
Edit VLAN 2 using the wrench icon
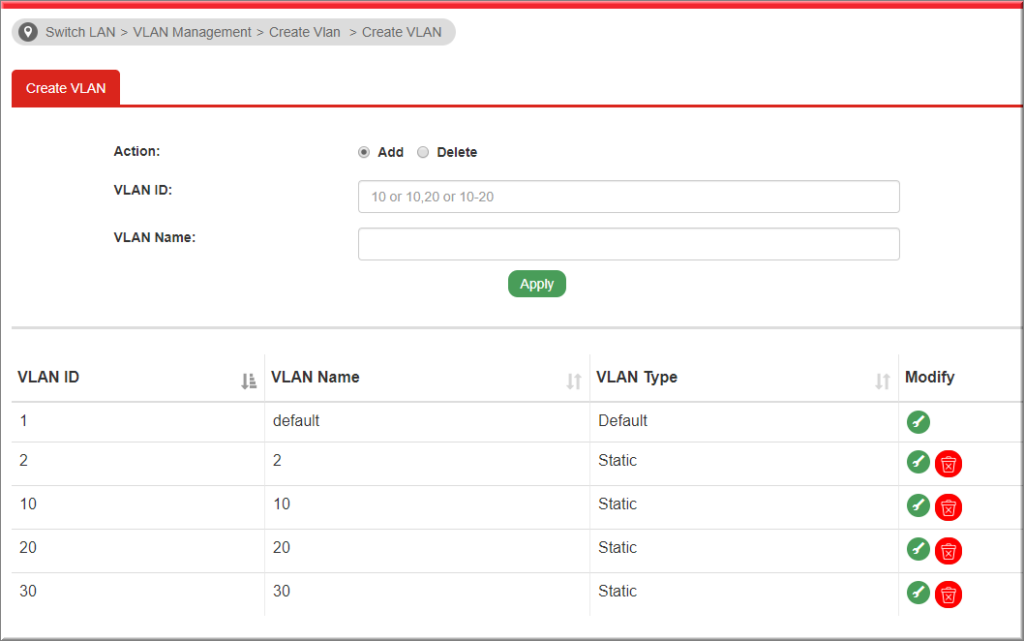pyautogui.click(x=918, y=462)
